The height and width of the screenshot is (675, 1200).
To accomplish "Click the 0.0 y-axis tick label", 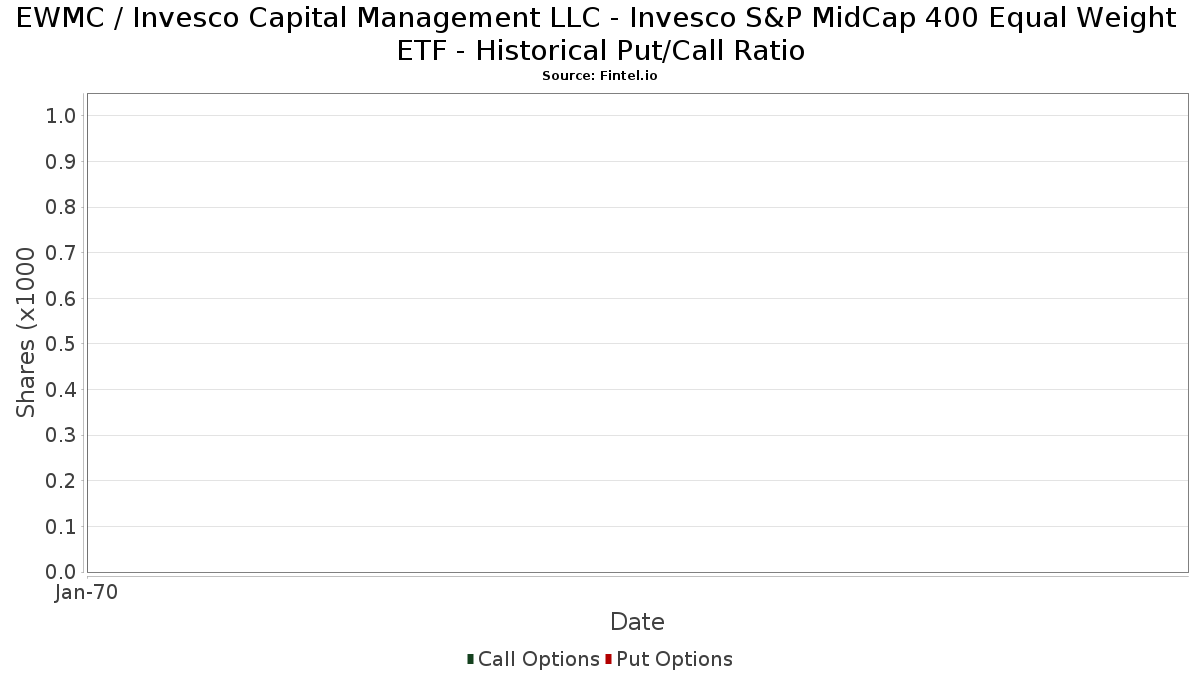I will tap(61, 572).
